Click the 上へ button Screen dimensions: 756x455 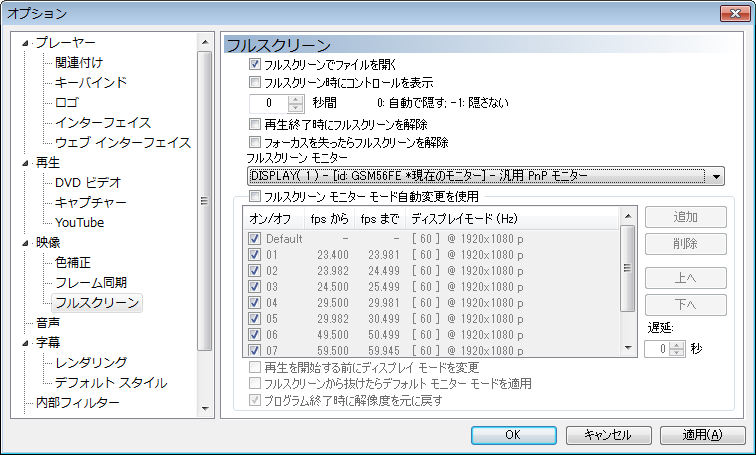point(686,278)
